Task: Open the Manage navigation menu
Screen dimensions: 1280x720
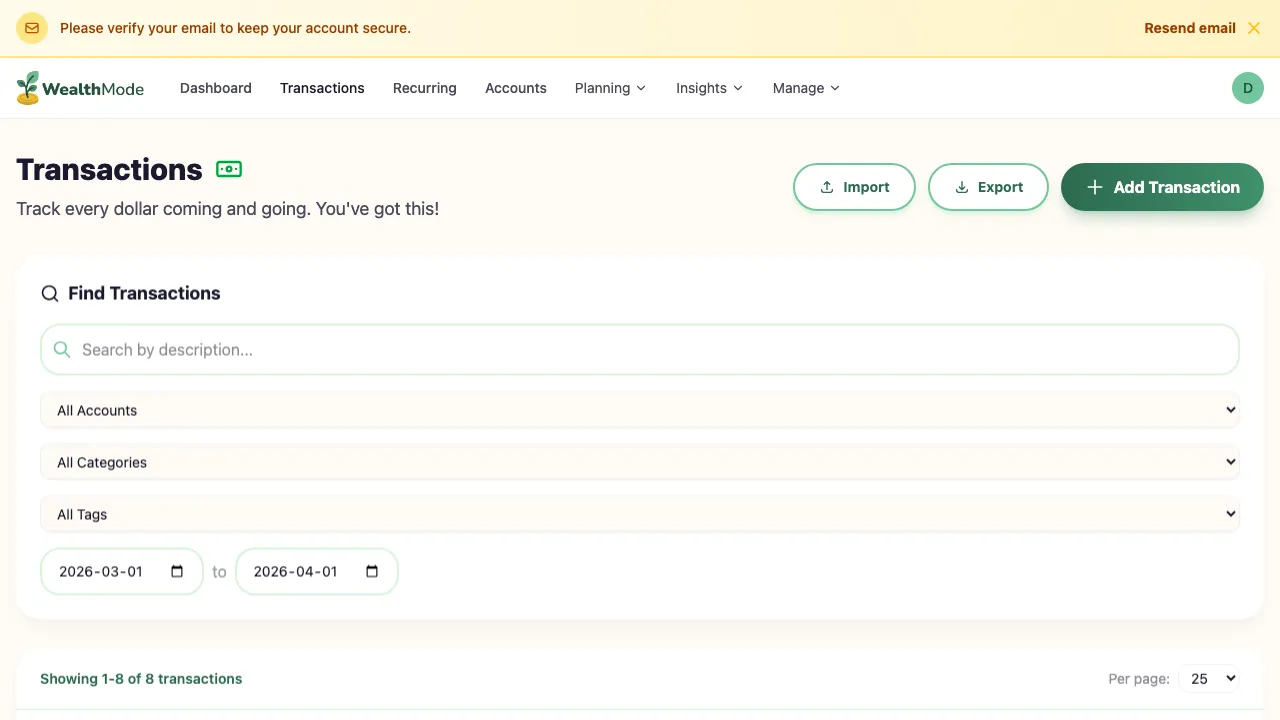Action: tap(806, 88)
